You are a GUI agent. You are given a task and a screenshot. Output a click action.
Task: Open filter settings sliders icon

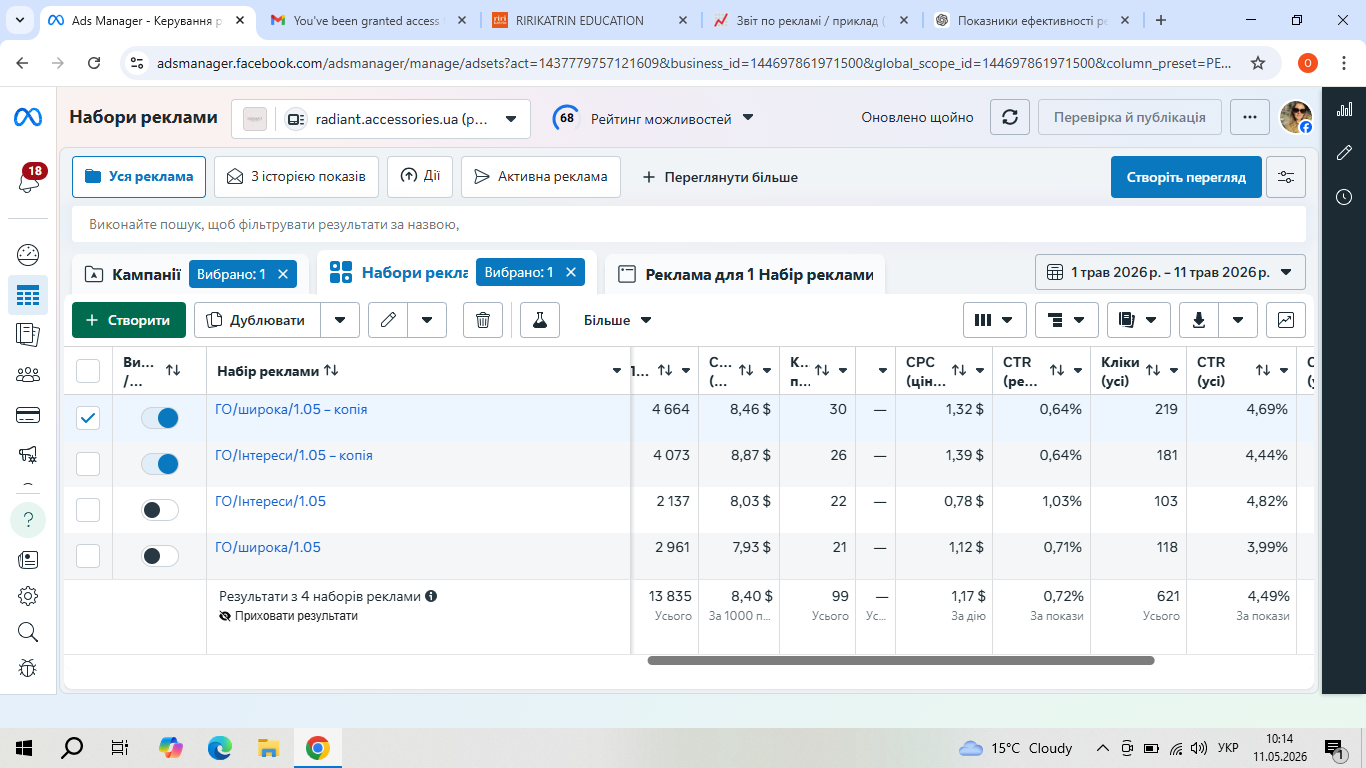[x=1286, y=177]
